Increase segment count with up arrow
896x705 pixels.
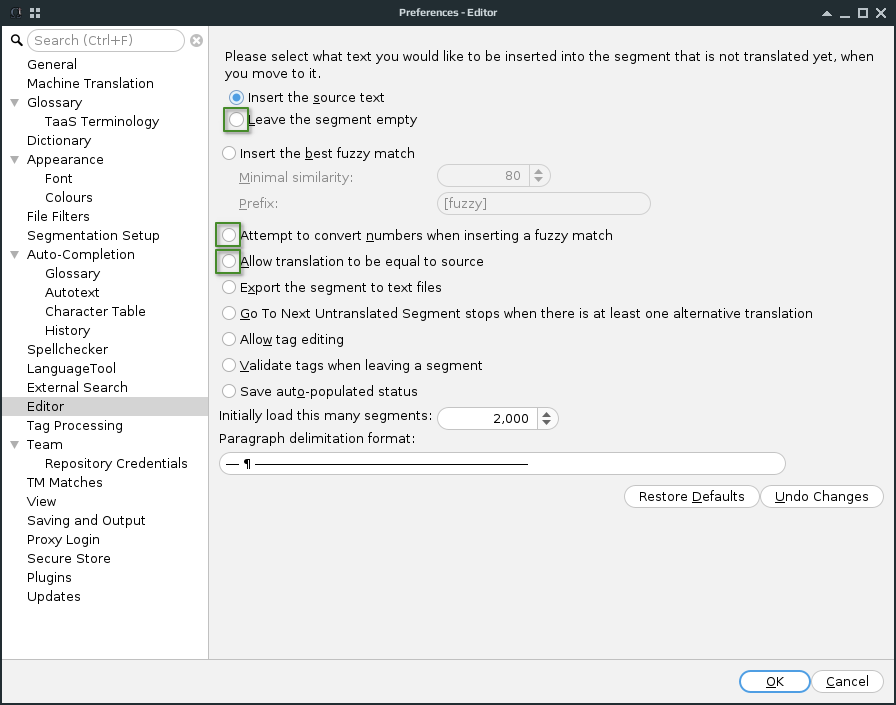547,413
